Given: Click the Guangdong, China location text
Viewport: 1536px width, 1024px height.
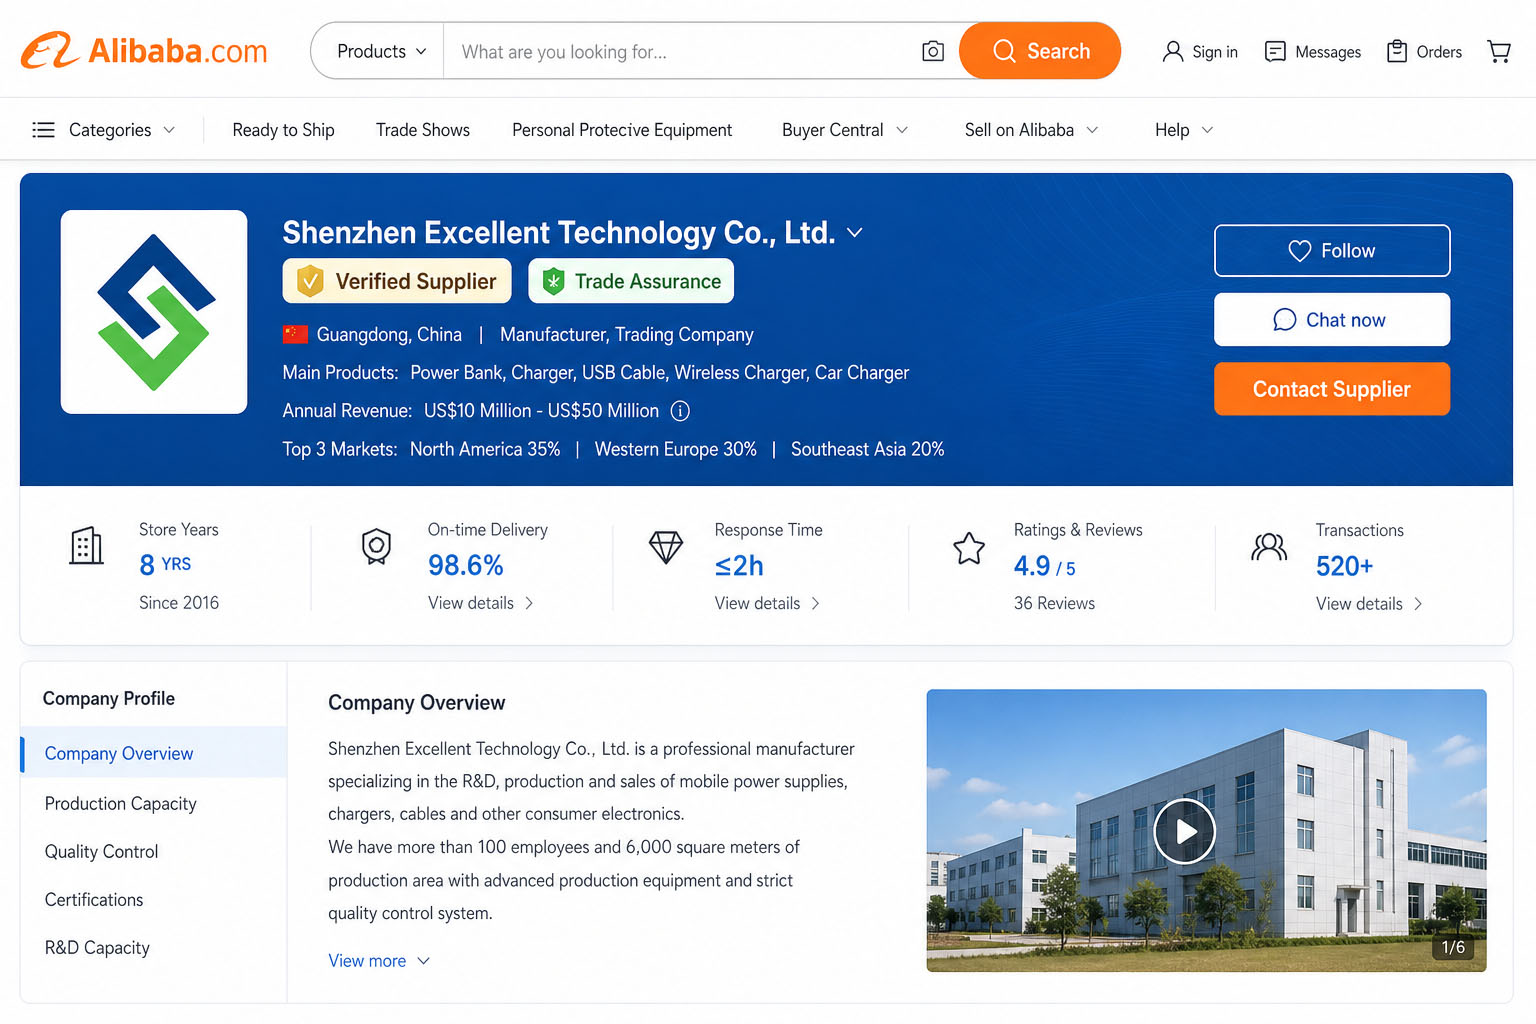Looking at the screenshot, I should click(x=389, y=334).
